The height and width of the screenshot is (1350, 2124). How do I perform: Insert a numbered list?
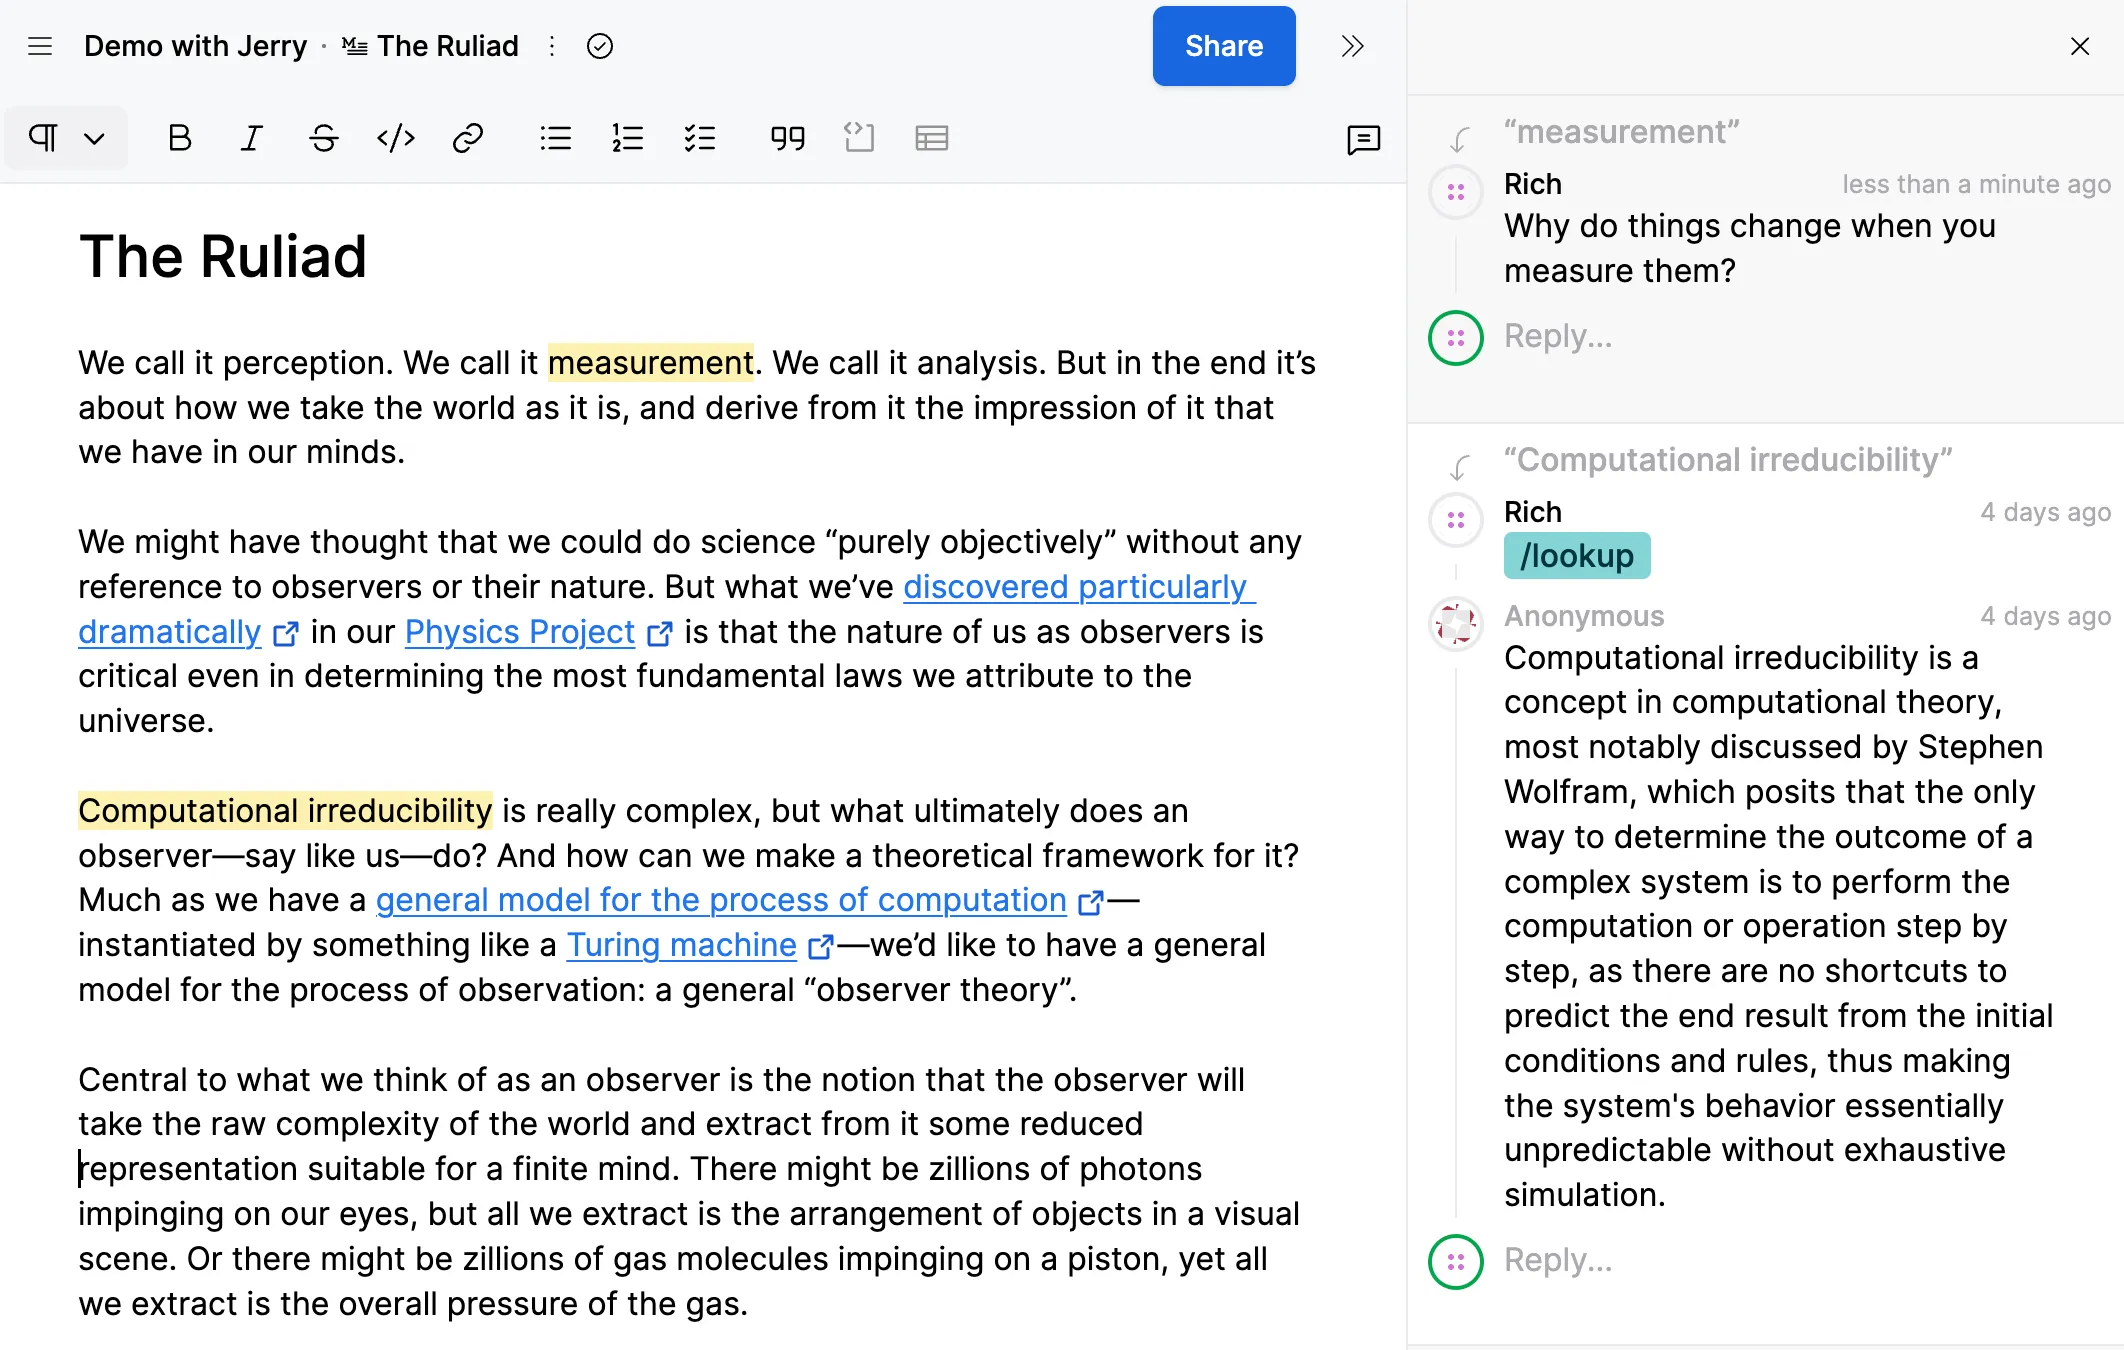point(627,138)
